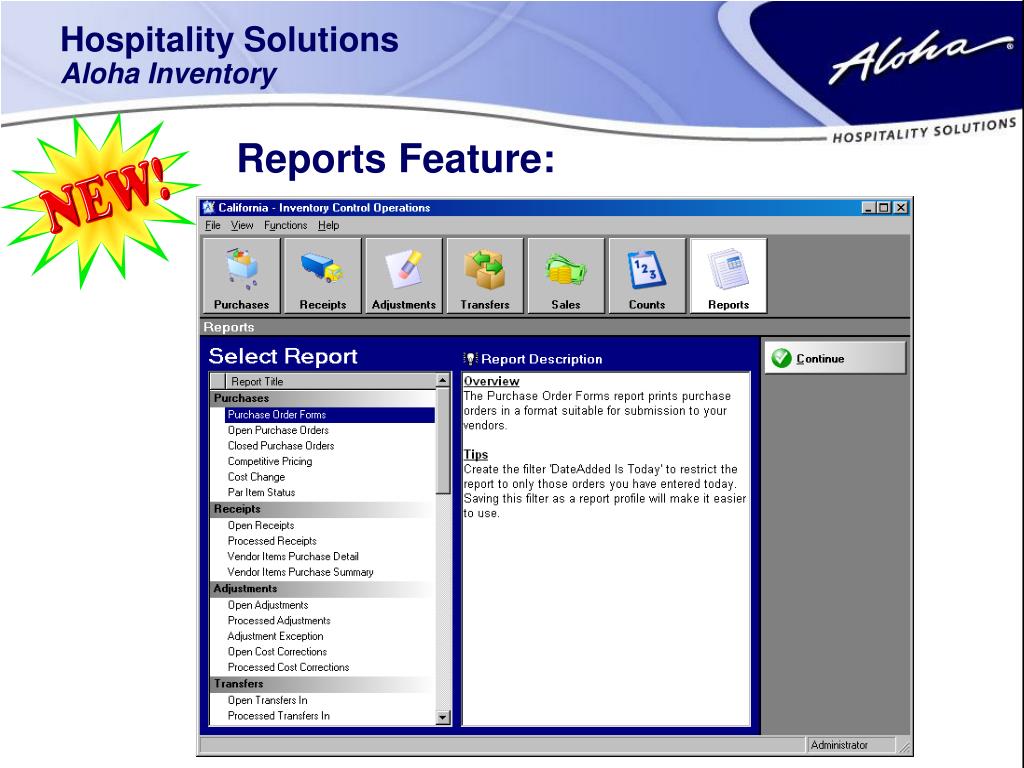Select the Par Item Status report
Image resolution: width=1024 pixels, height=768 pixels.
(x=261, y=493)
